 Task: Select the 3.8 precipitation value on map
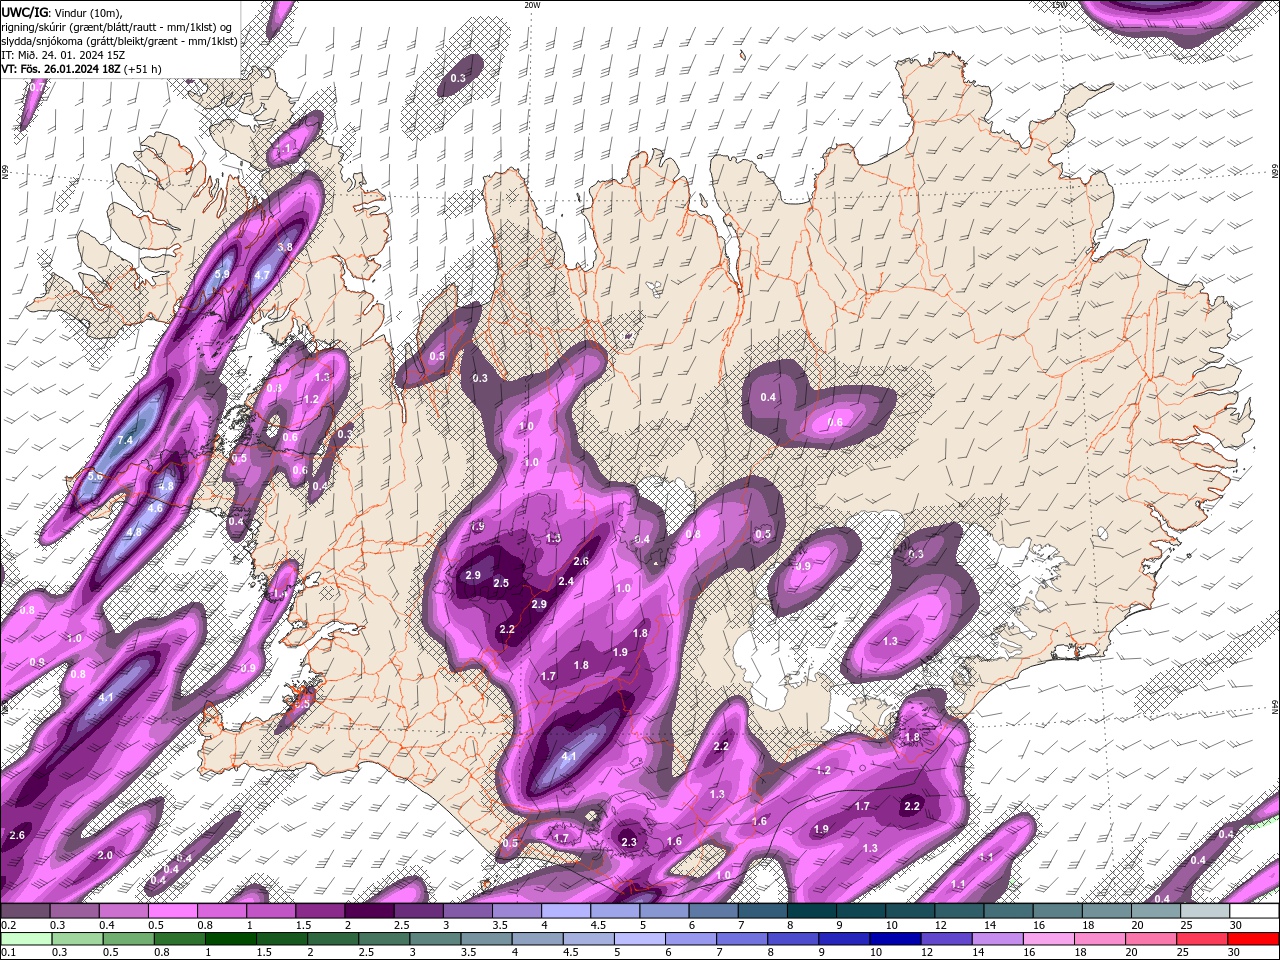(x=284, y=247)
